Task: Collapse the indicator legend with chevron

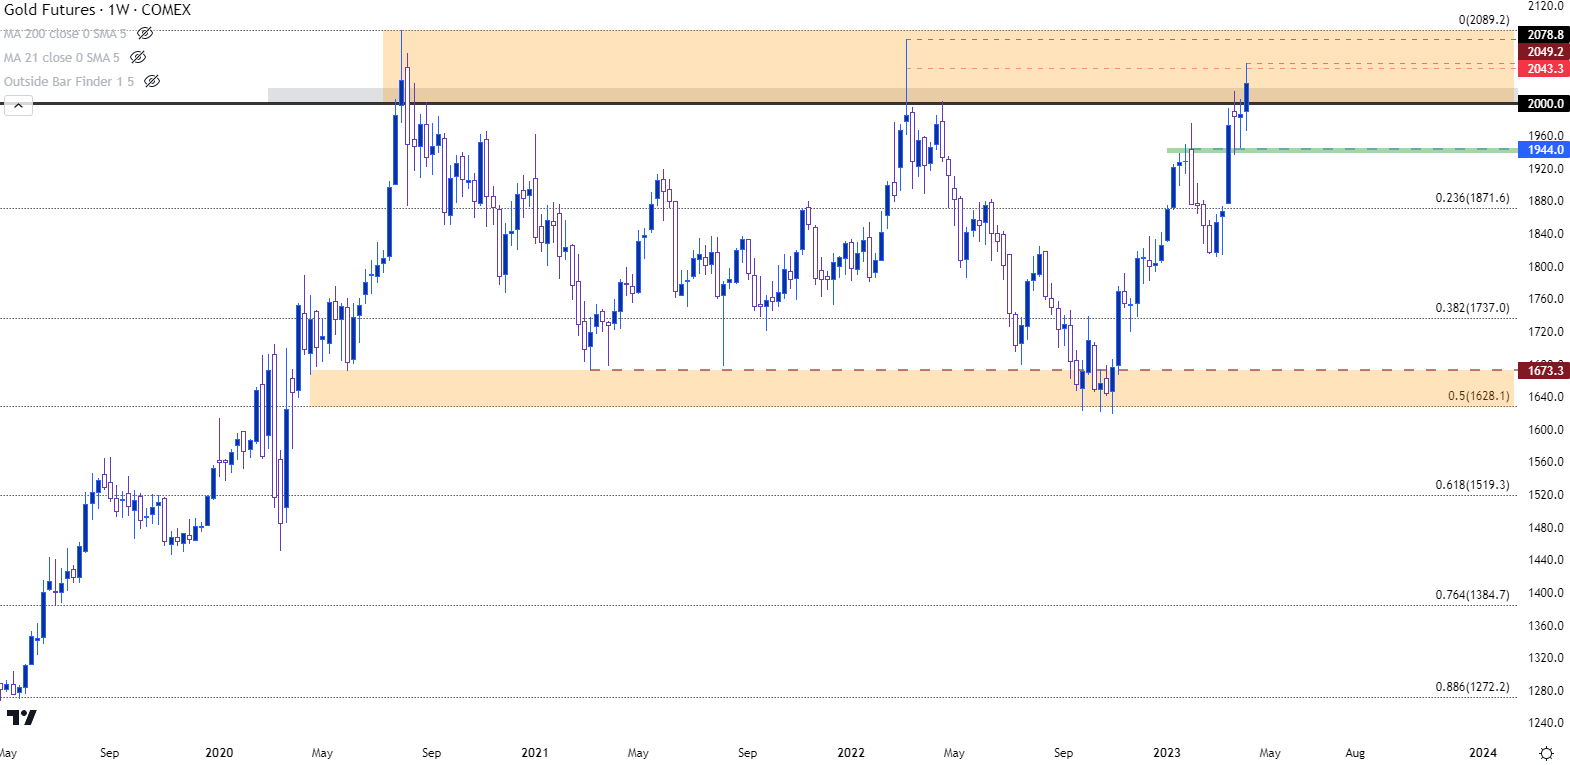Action: [18, 105]
